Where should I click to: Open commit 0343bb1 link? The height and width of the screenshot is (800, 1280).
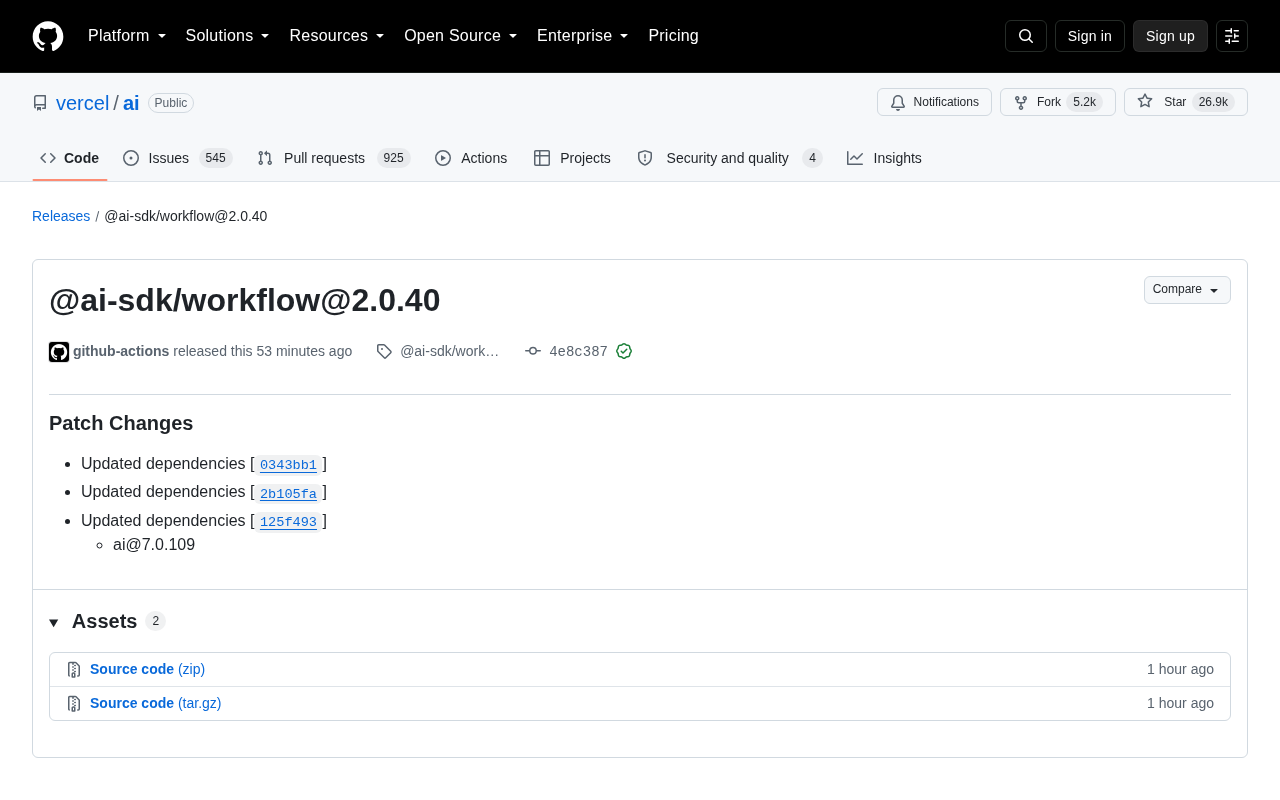point(288,465)
